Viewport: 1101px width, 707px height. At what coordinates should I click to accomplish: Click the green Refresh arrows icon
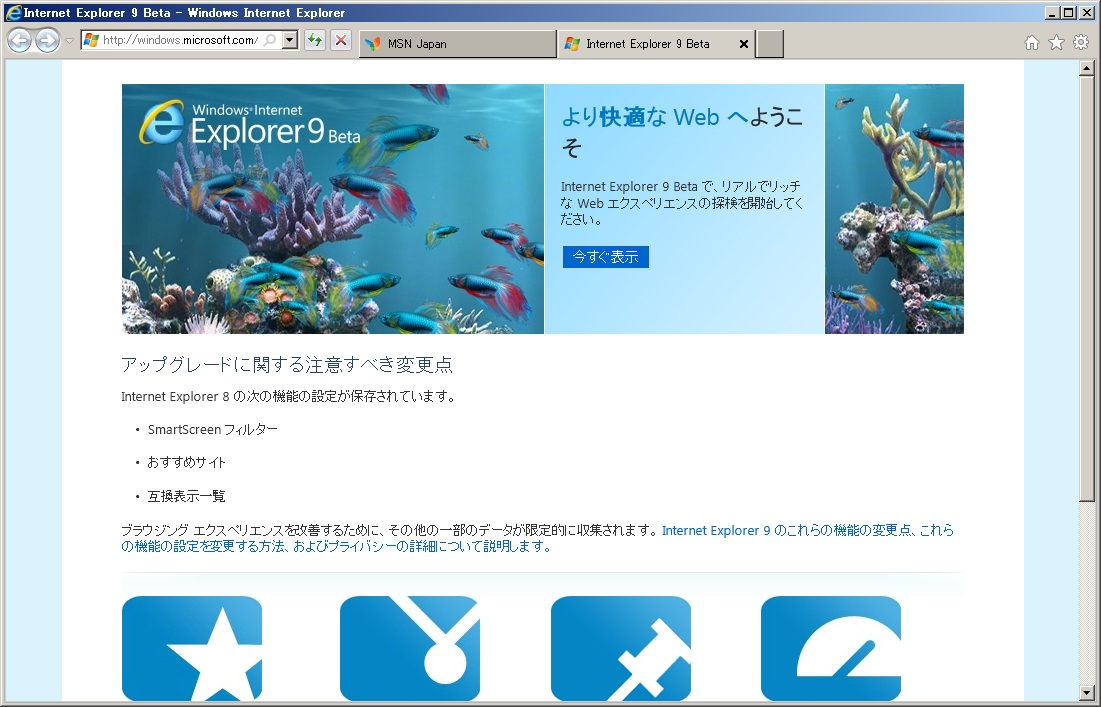tap(315, 41)
